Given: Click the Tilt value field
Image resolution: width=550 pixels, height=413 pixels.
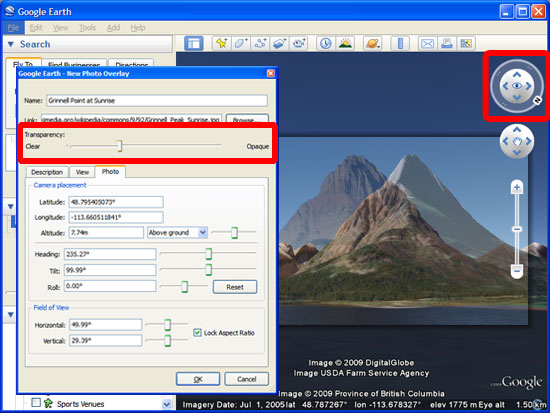Looking at the screenshot, I should [110, 270].
